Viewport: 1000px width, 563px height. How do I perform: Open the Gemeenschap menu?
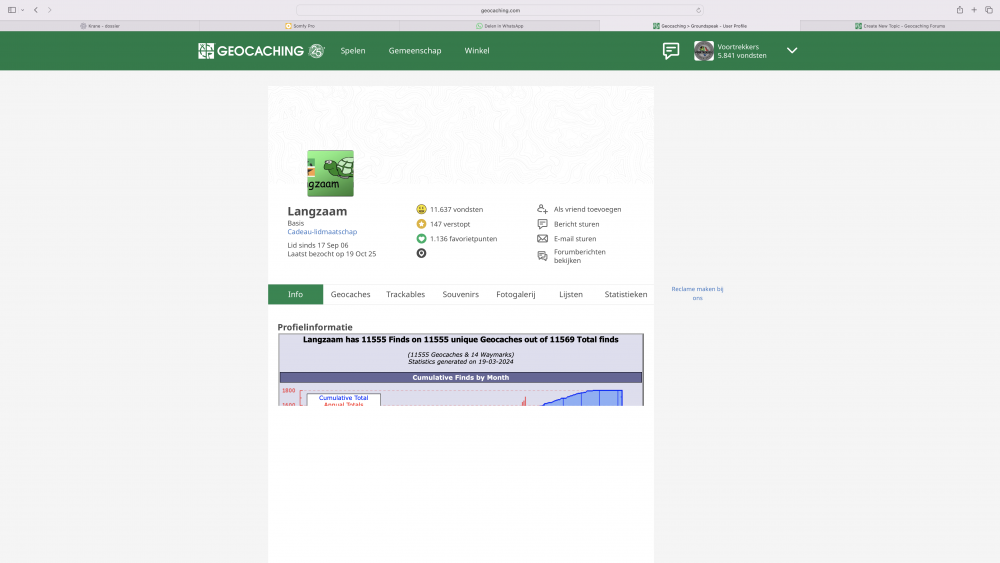point(415,50)
